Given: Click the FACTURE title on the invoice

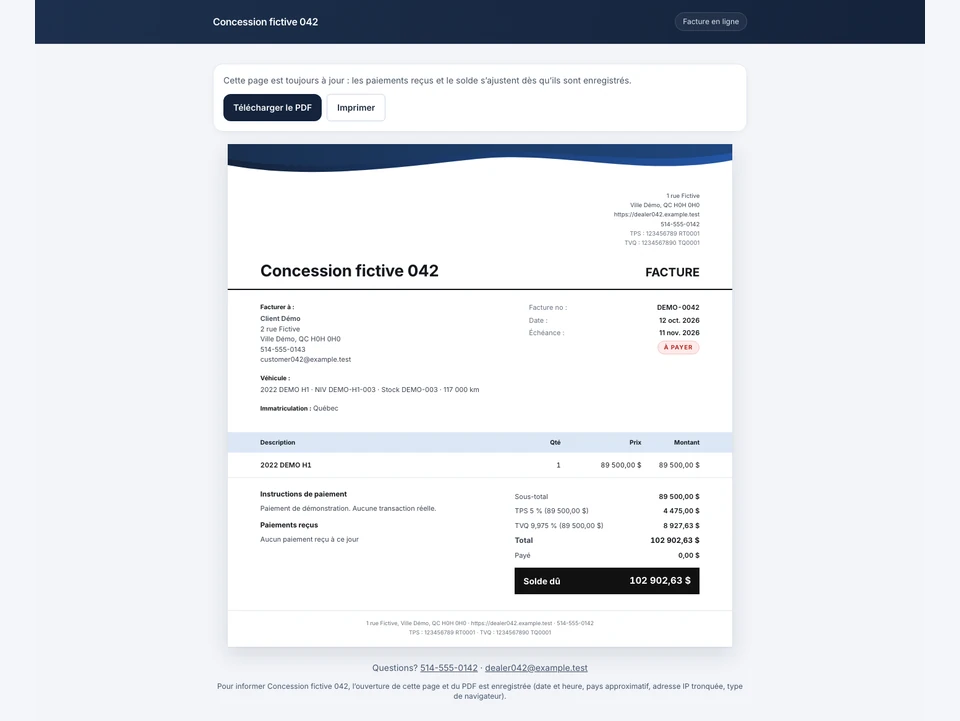Looking at the screenshot, I should [672, 272].
